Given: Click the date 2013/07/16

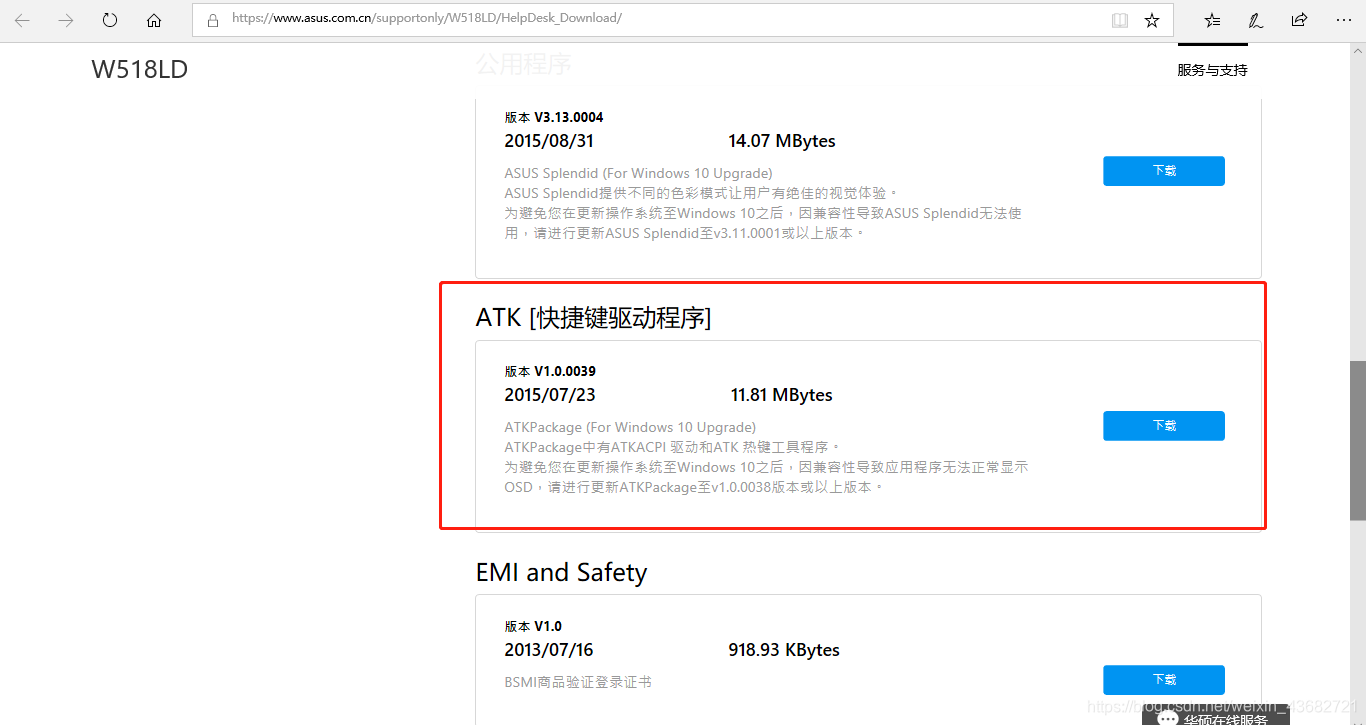Looking at the screenshot, I should 549,650.
